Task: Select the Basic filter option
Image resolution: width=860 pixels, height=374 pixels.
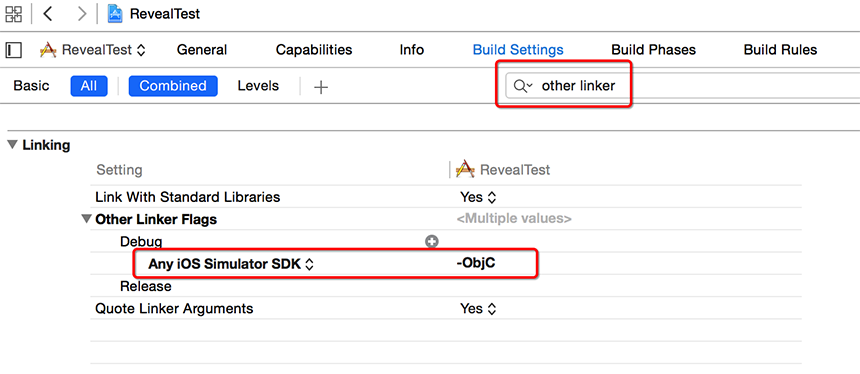Action: pos(31,86)
